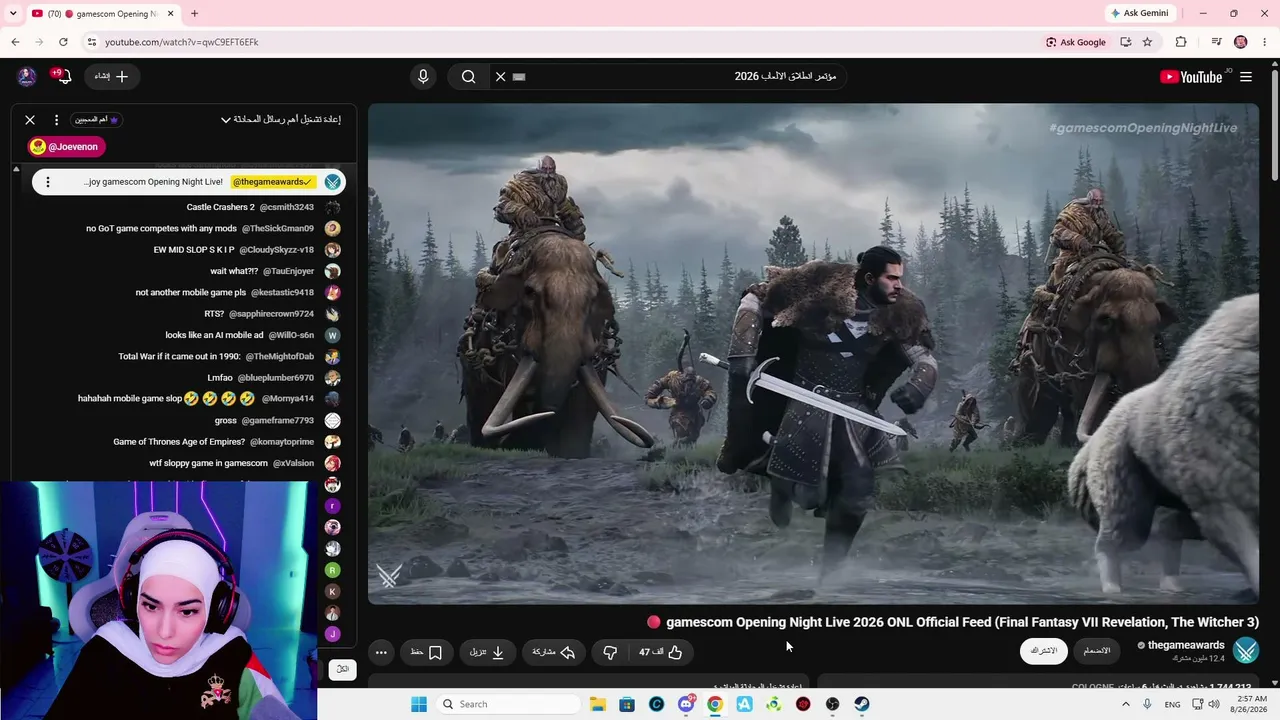
Task: Clear the YouTube search box with the X
Action: coord(501,77)
